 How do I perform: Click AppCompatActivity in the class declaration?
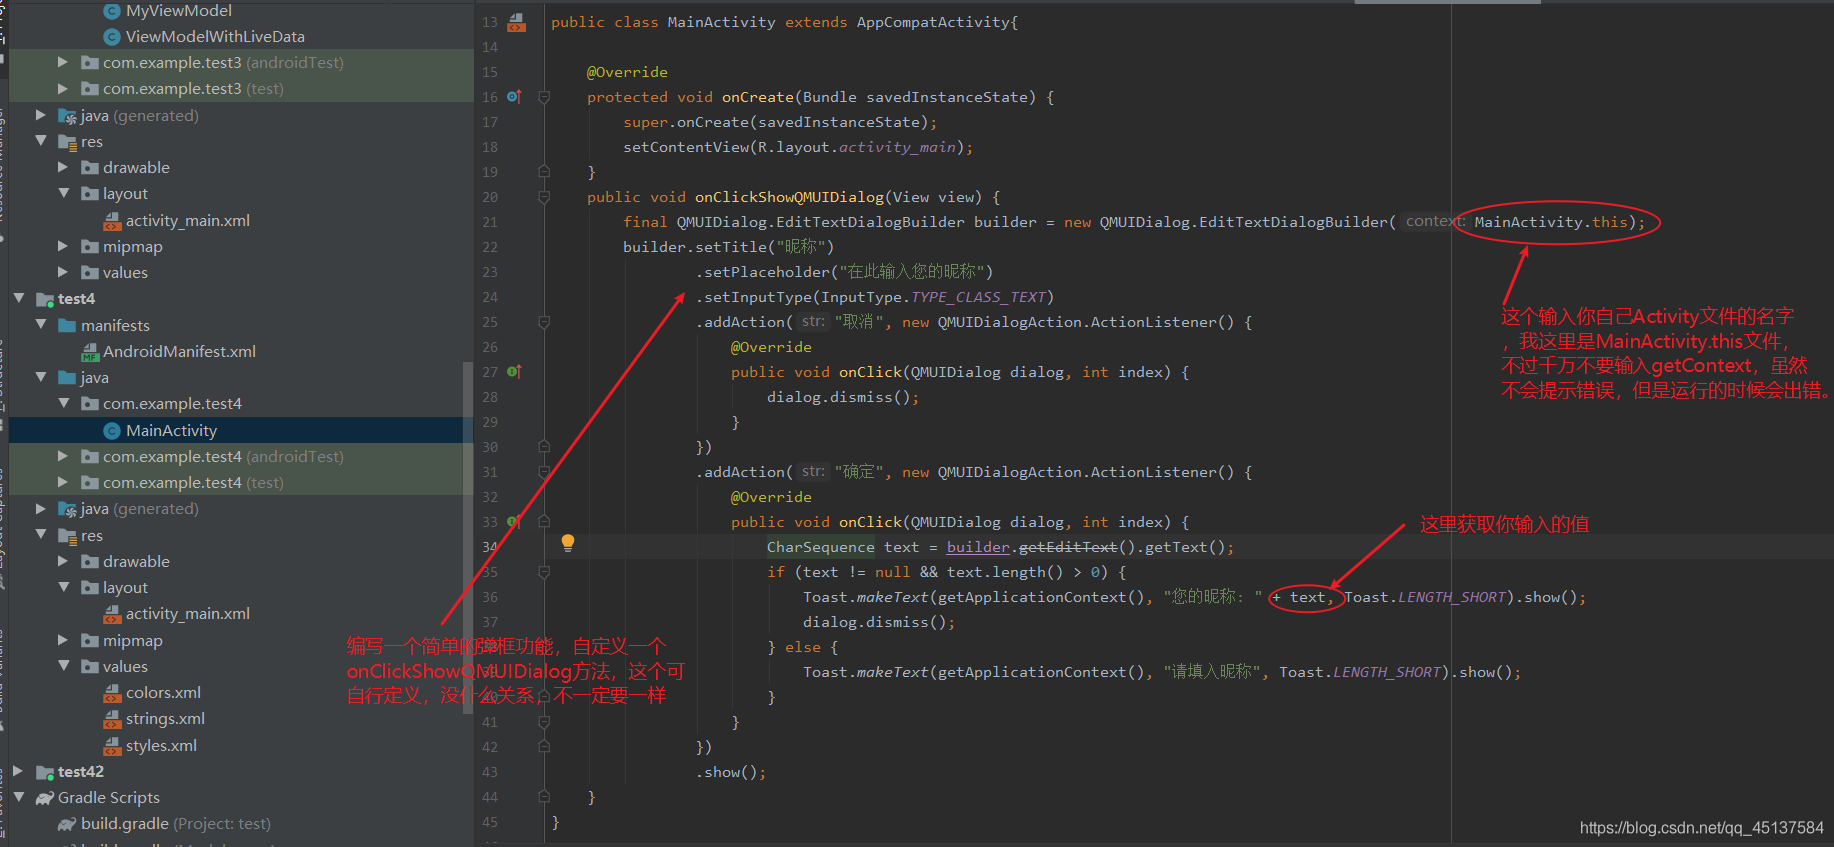coord(933,22)
